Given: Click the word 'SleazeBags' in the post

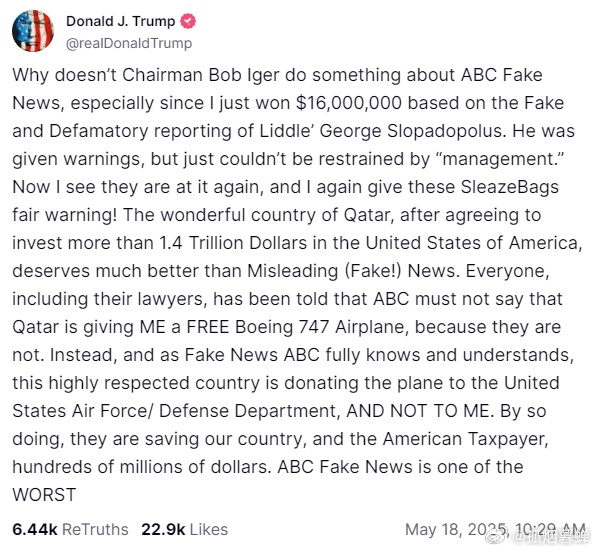Looking at the screenshot, I should [509, 187].
